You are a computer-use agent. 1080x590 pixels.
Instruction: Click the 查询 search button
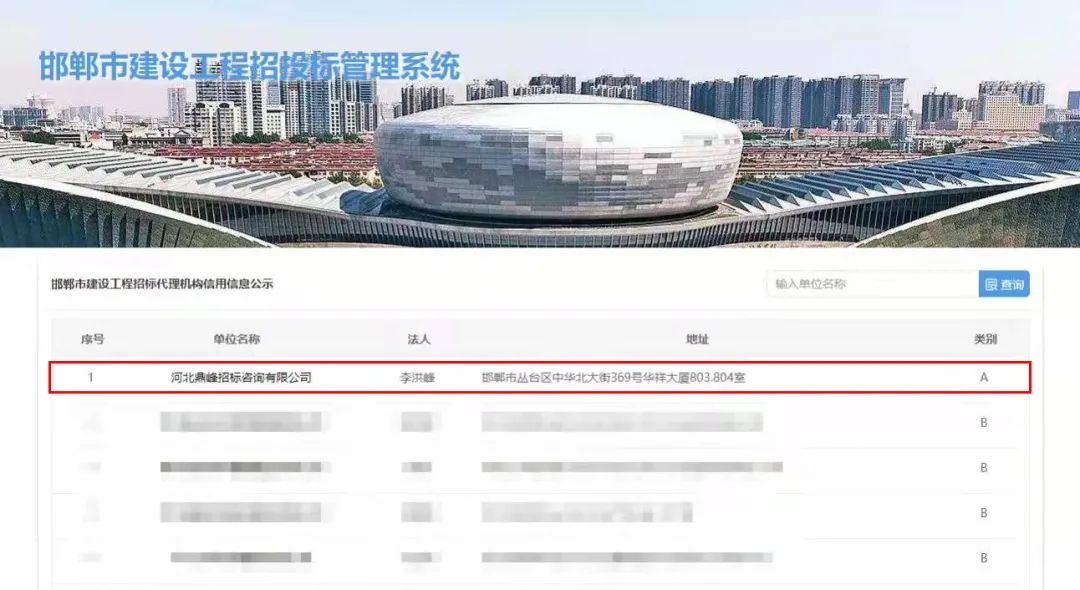click(1004, 284)
